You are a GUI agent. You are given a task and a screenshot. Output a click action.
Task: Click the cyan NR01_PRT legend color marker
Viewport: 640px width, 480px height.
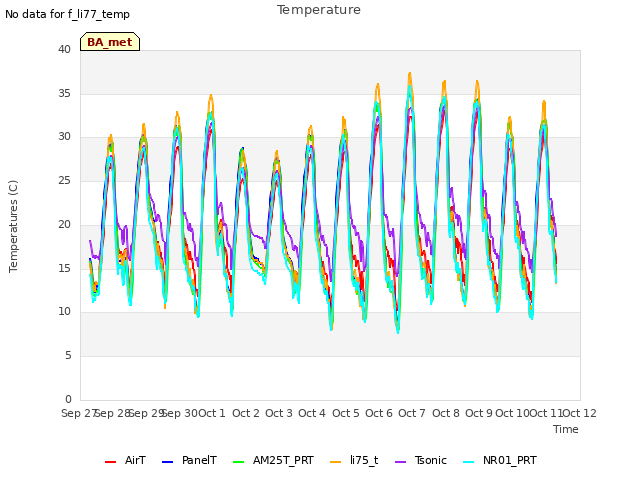pyautogui.click(x=469, y=462)
